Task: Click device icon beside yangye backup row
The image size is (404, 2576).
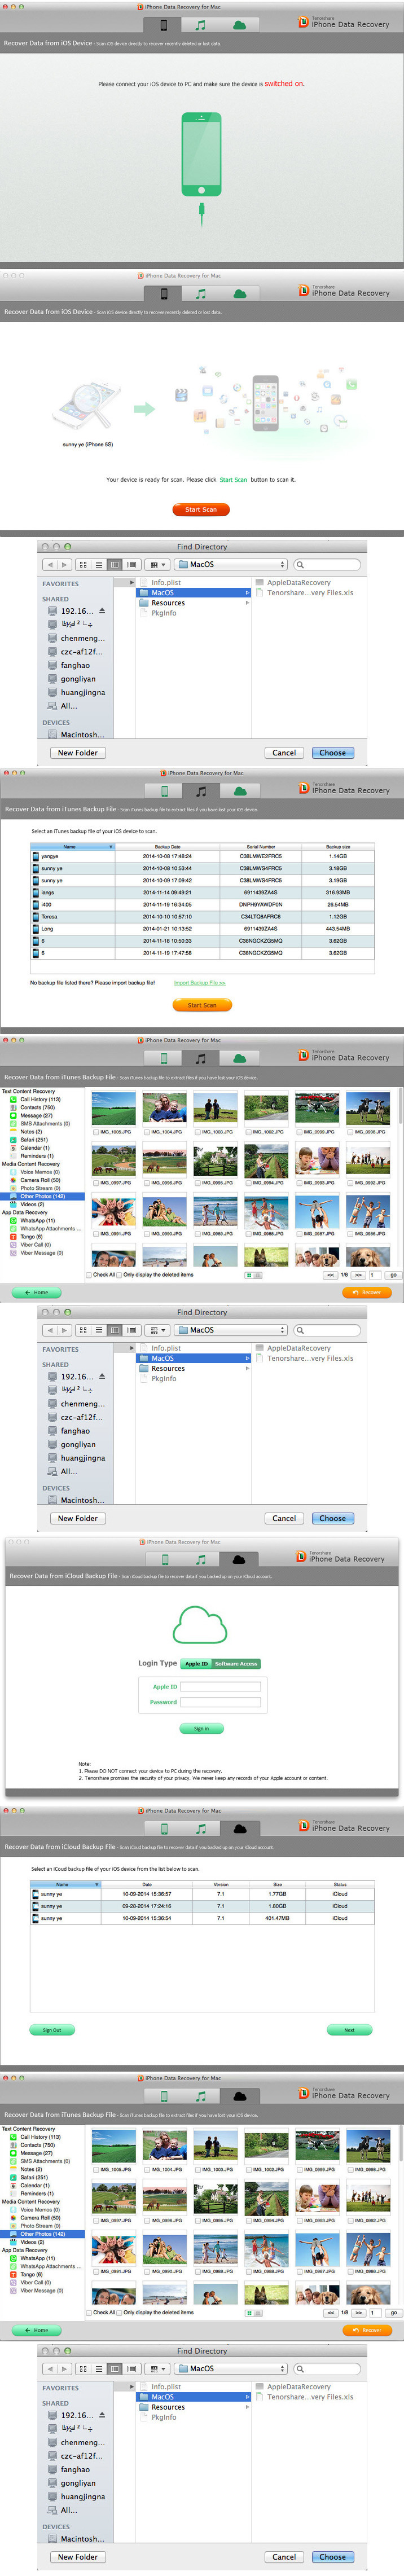Action: [36, 856]
